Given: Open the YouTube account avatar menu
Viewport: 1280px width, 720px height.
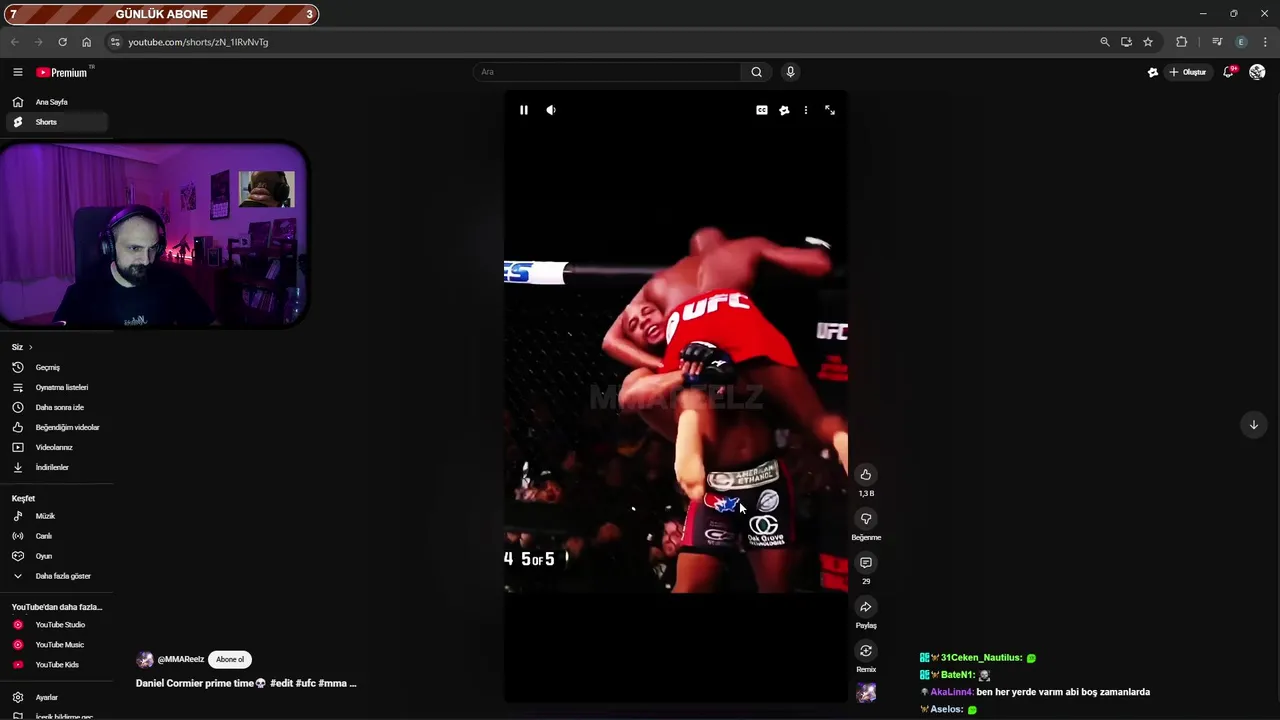Looking at the screenshot, I should 1257,72.
